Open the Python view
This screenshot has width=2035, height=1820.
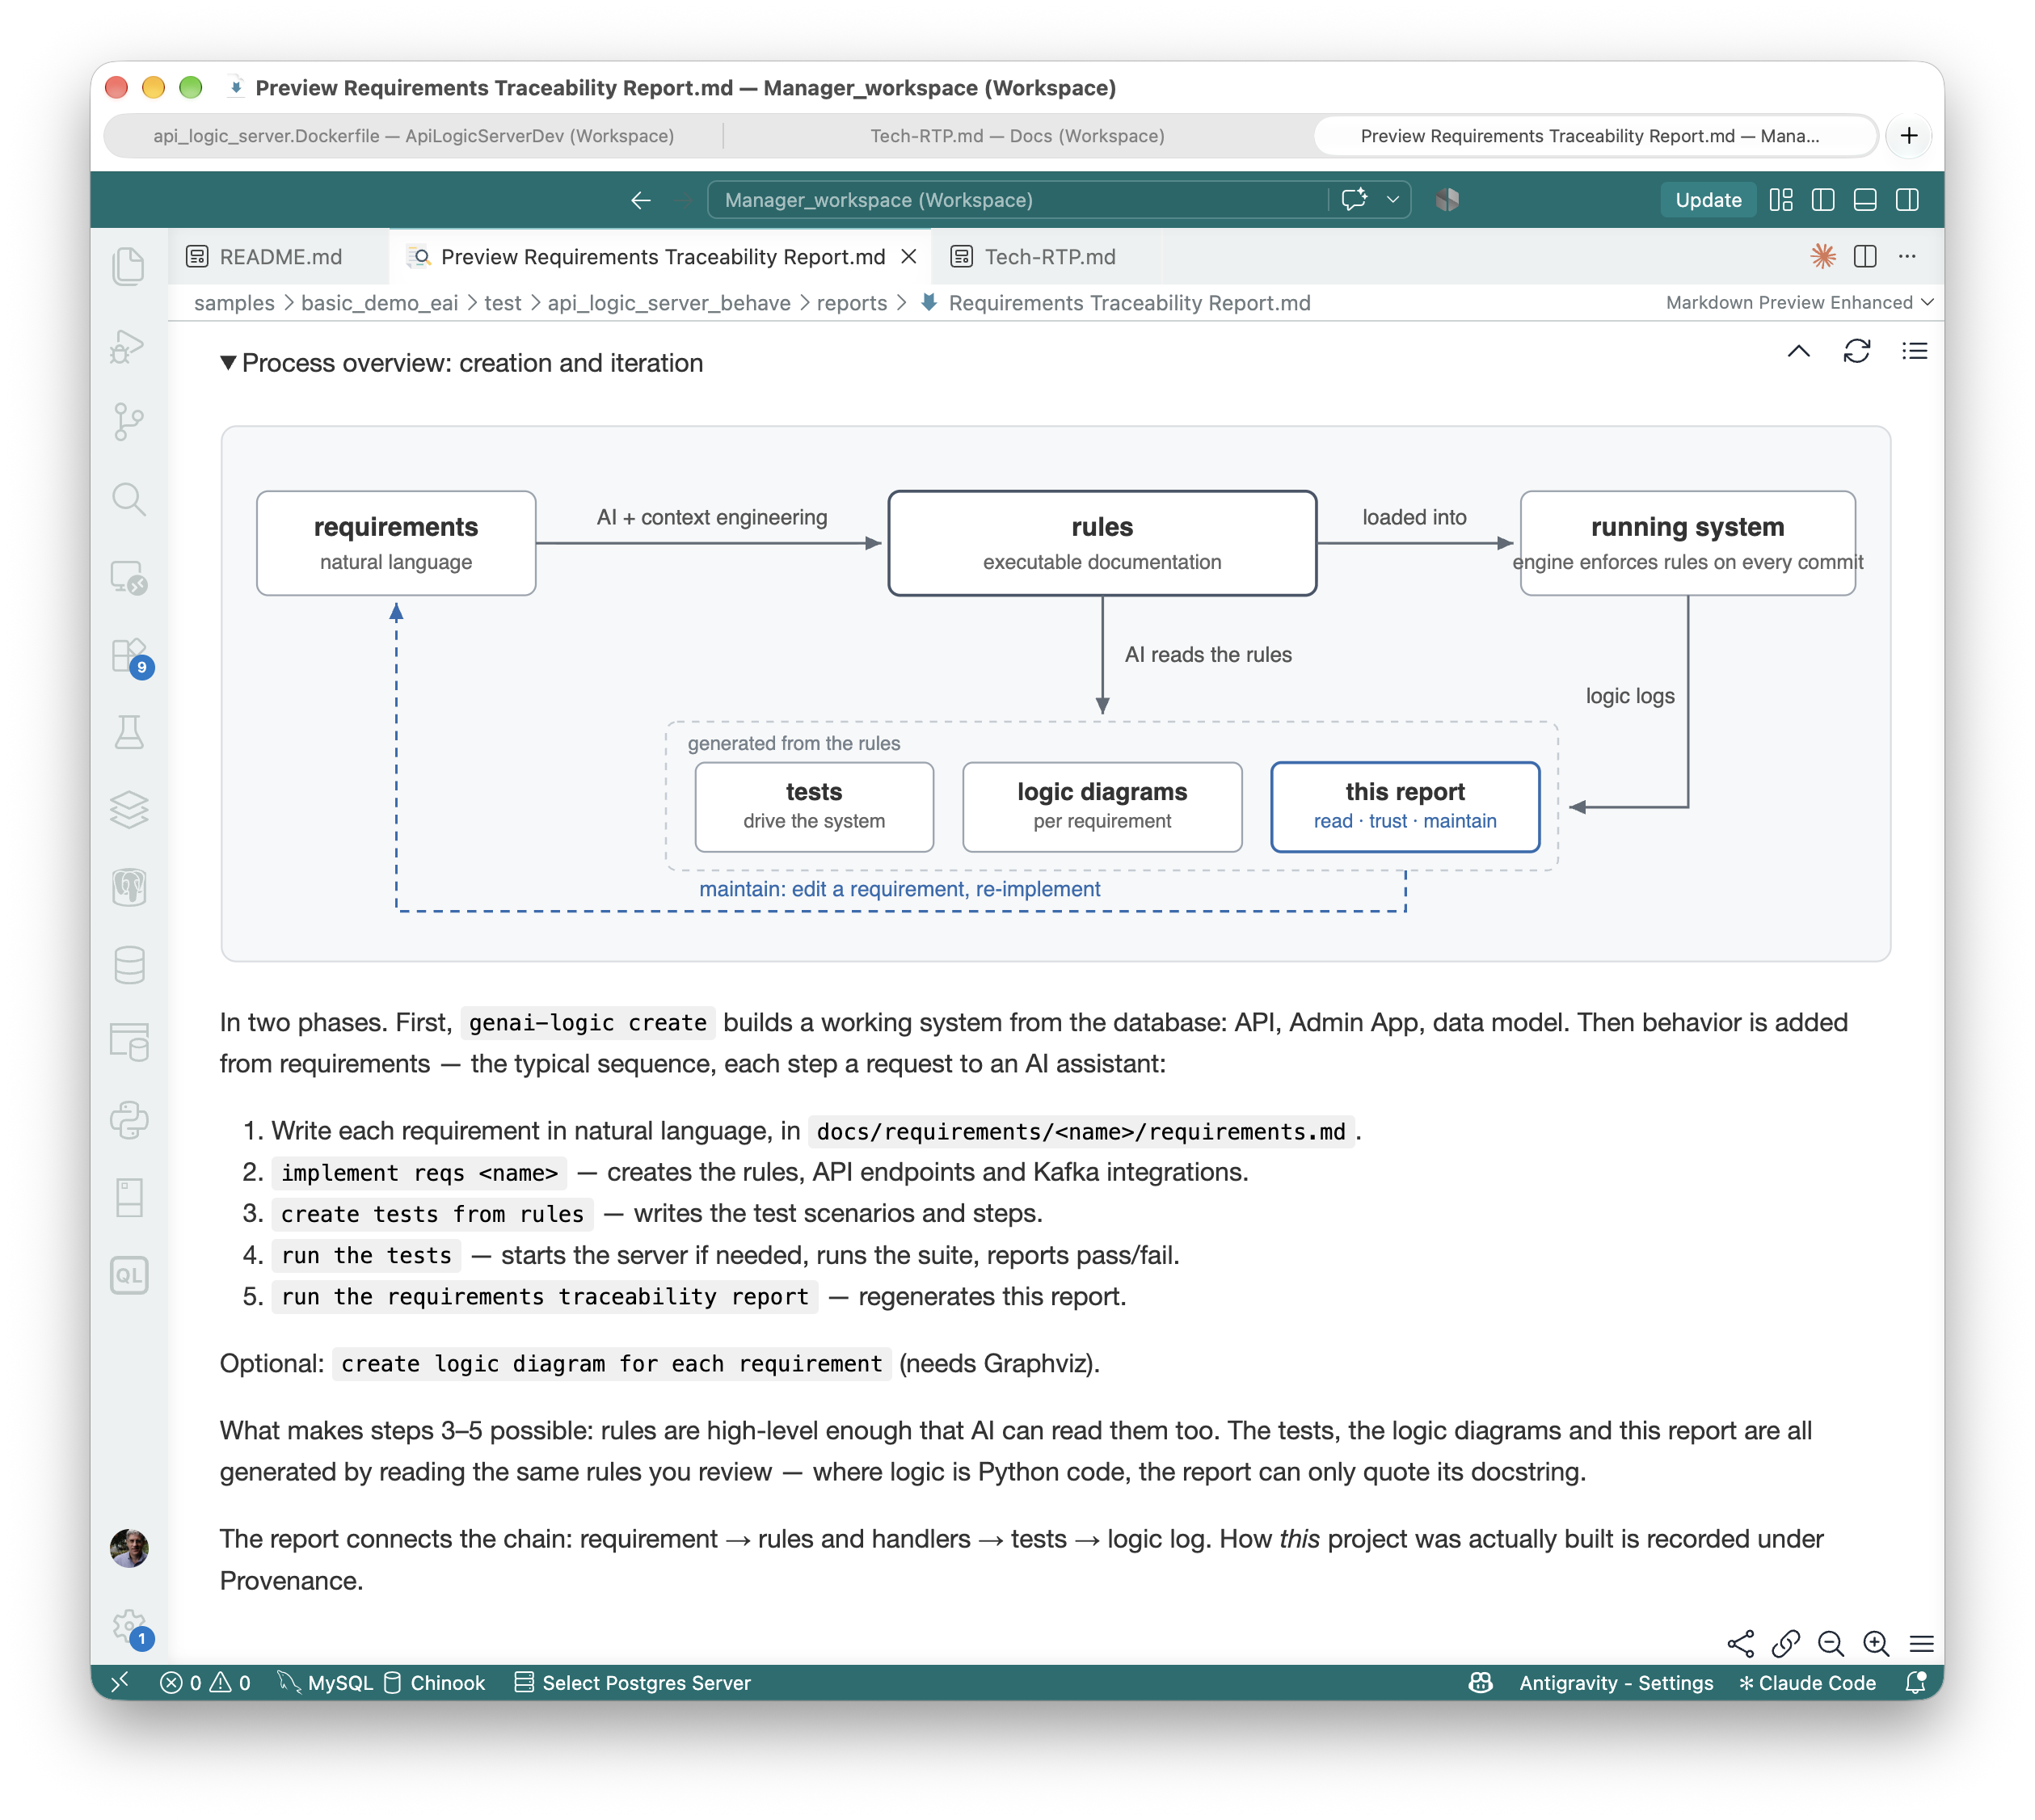point(128,1120)
